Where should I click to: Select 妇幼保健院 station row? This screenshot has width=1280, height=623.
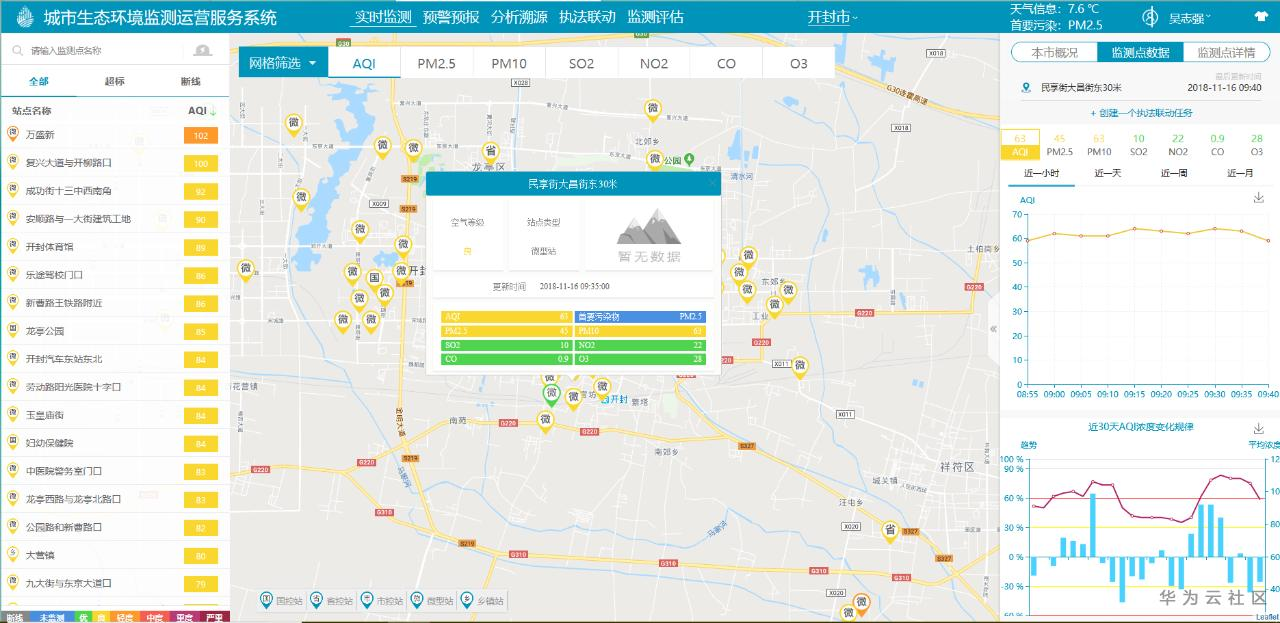(115, 443)
